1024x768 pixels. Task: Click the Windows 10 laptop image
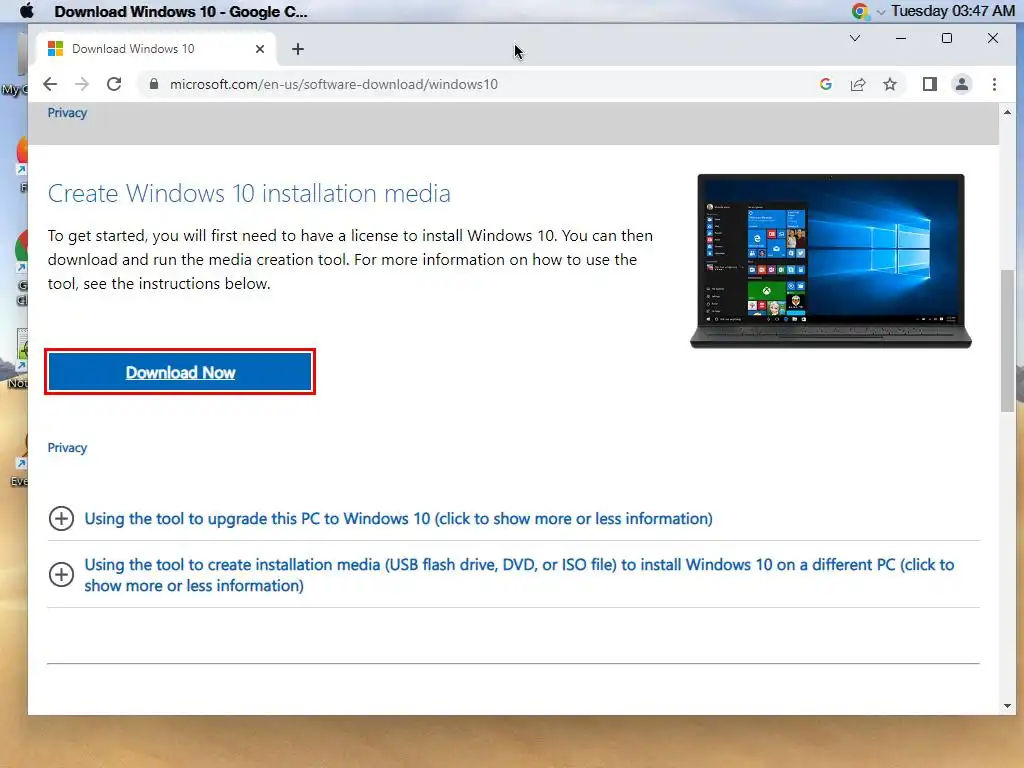pyautogui.click(x=831, y=261)
